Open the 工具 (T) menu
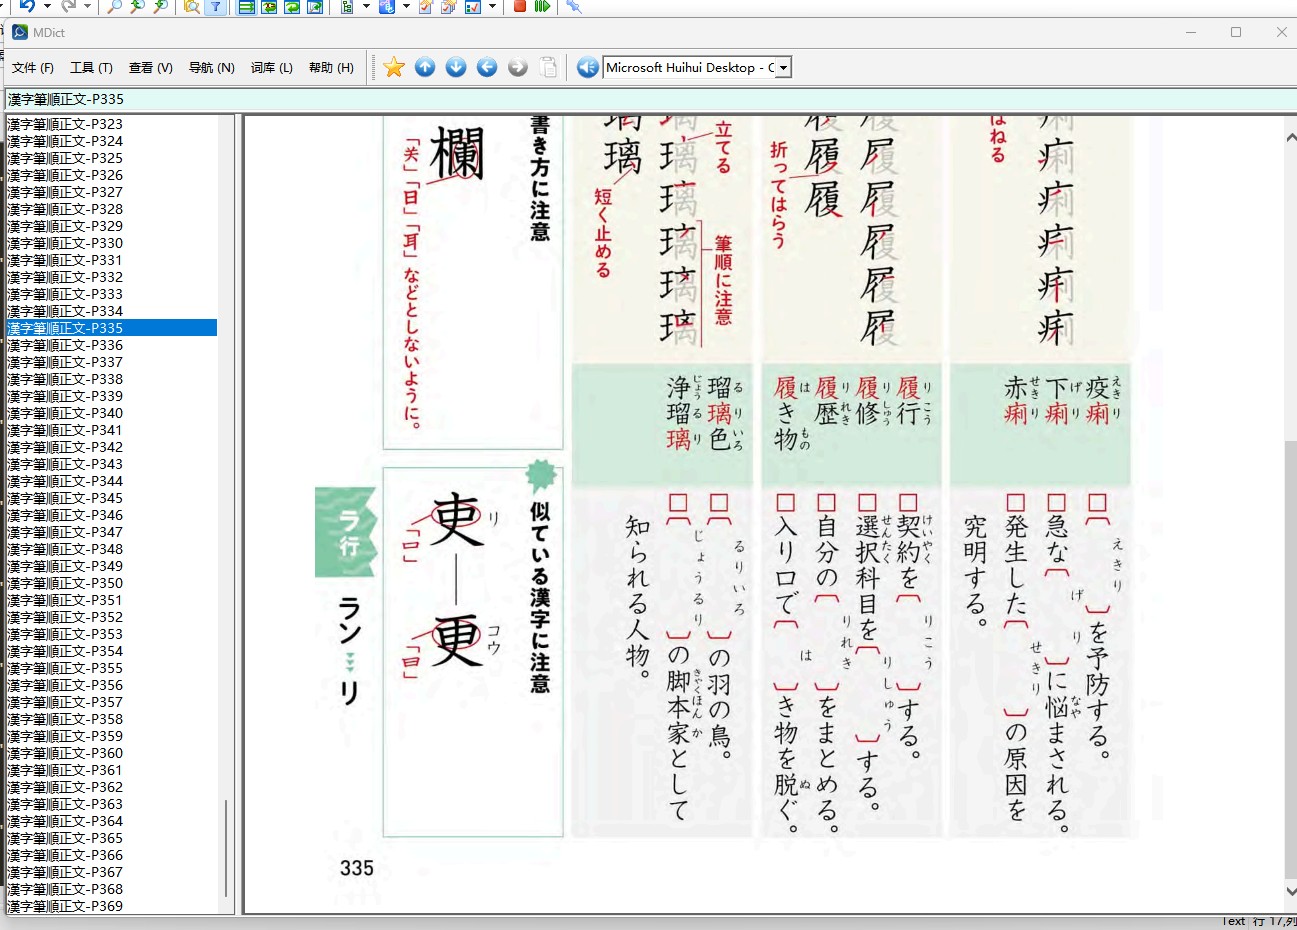This screenshot has width=1297, height=930. coord(91,68)
